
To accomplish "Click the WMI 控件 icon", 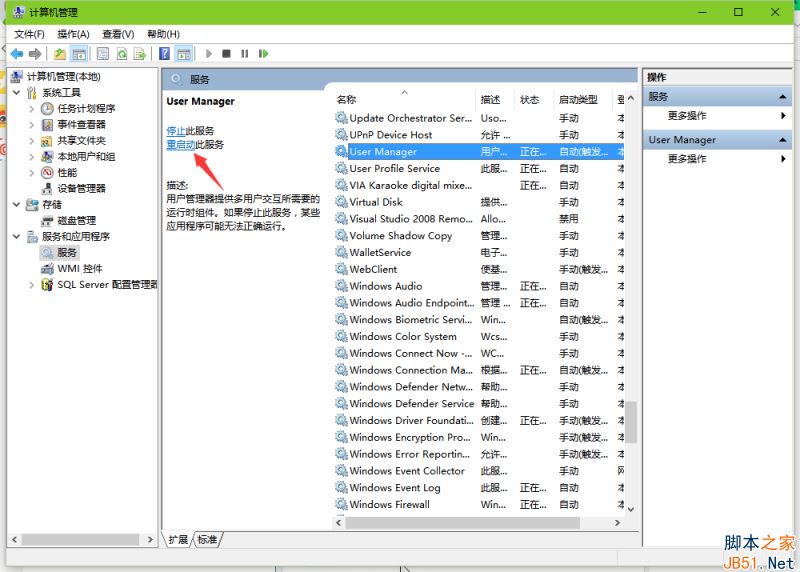I will pyautogui.click(x=47, y=268).
